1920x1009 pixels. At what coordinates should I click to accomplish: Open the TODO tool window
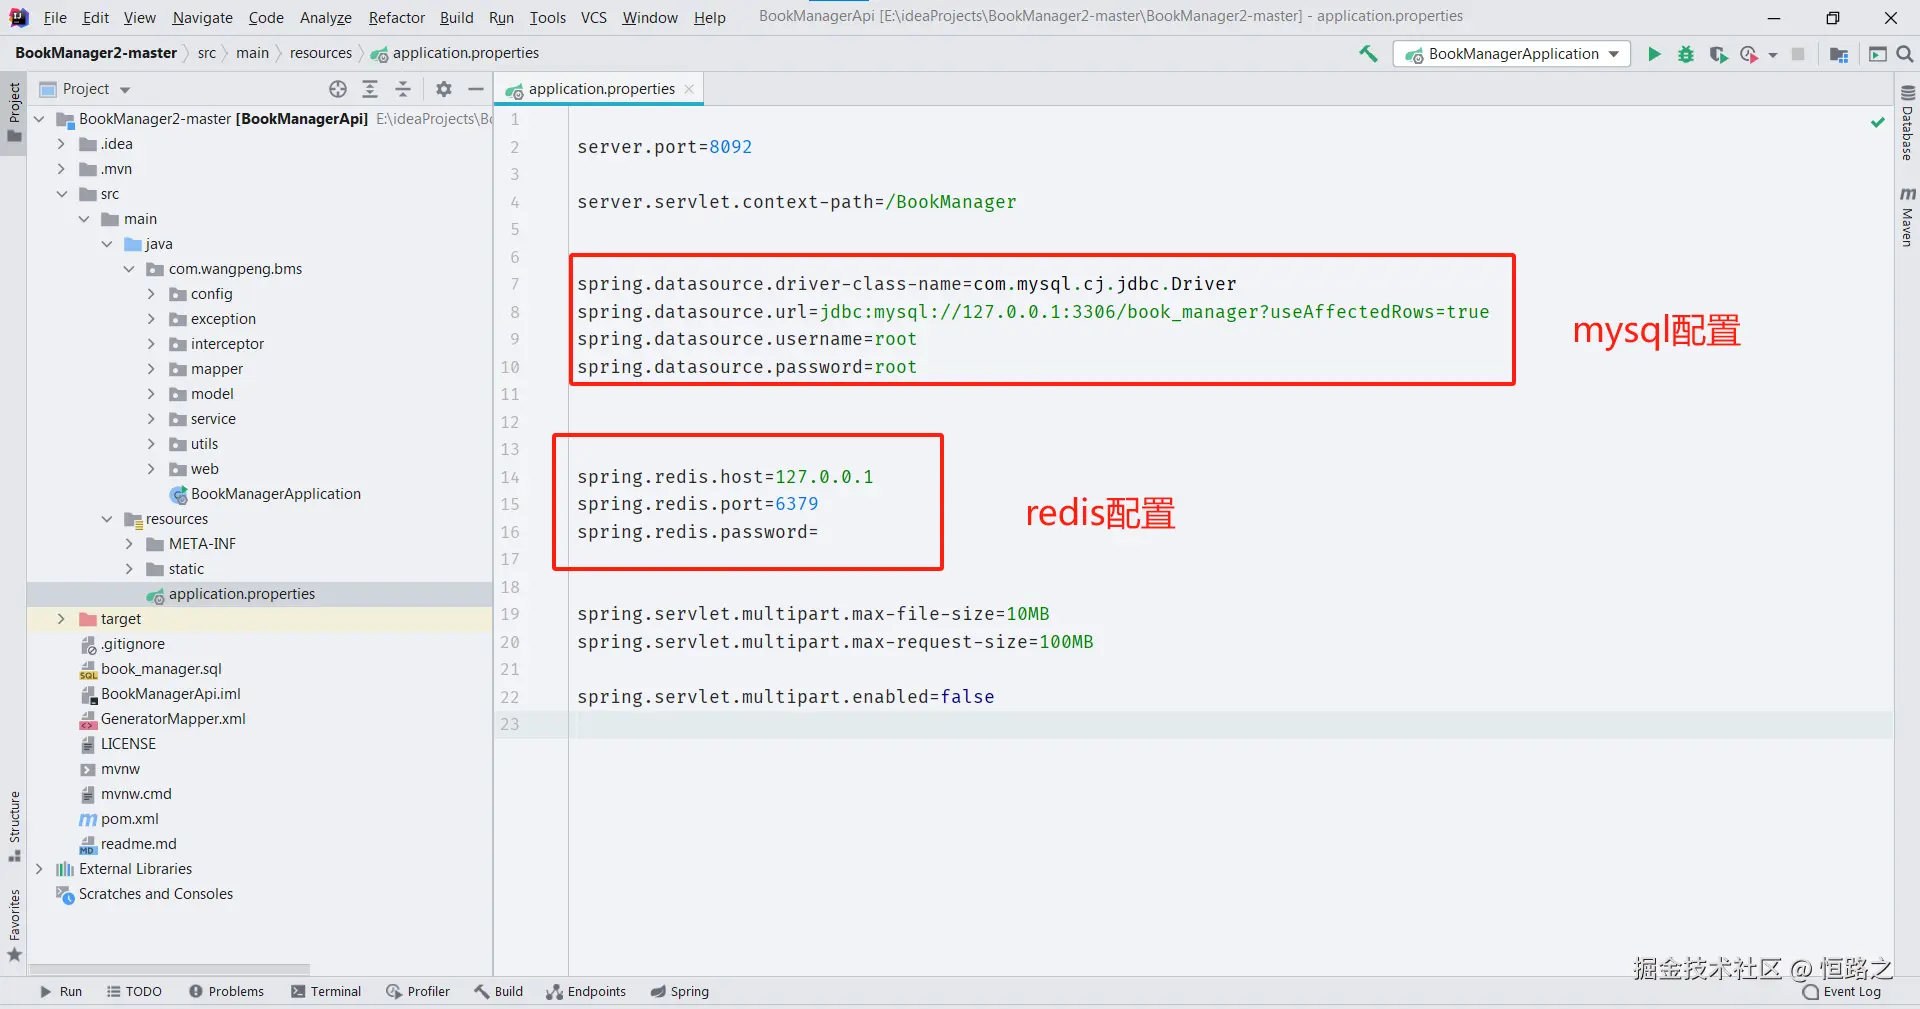click(134, 992)
